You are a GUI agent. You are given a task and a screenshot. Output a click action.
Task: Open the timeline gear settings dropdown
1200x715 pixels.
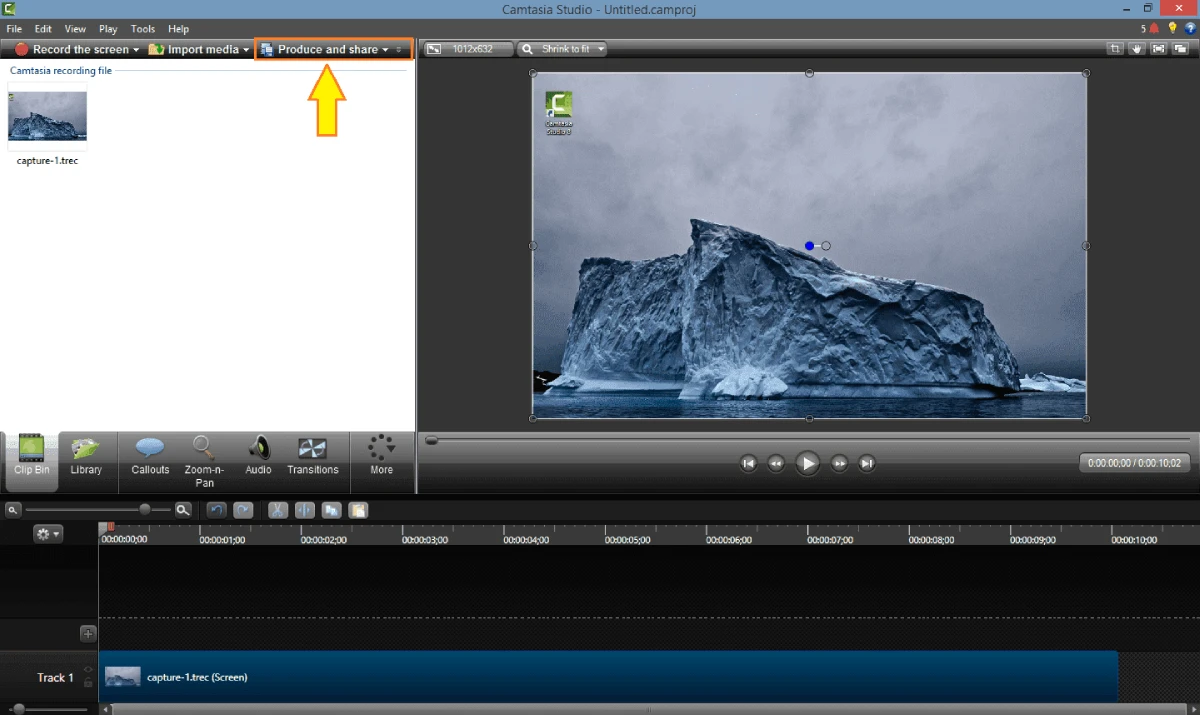(48, 534)
